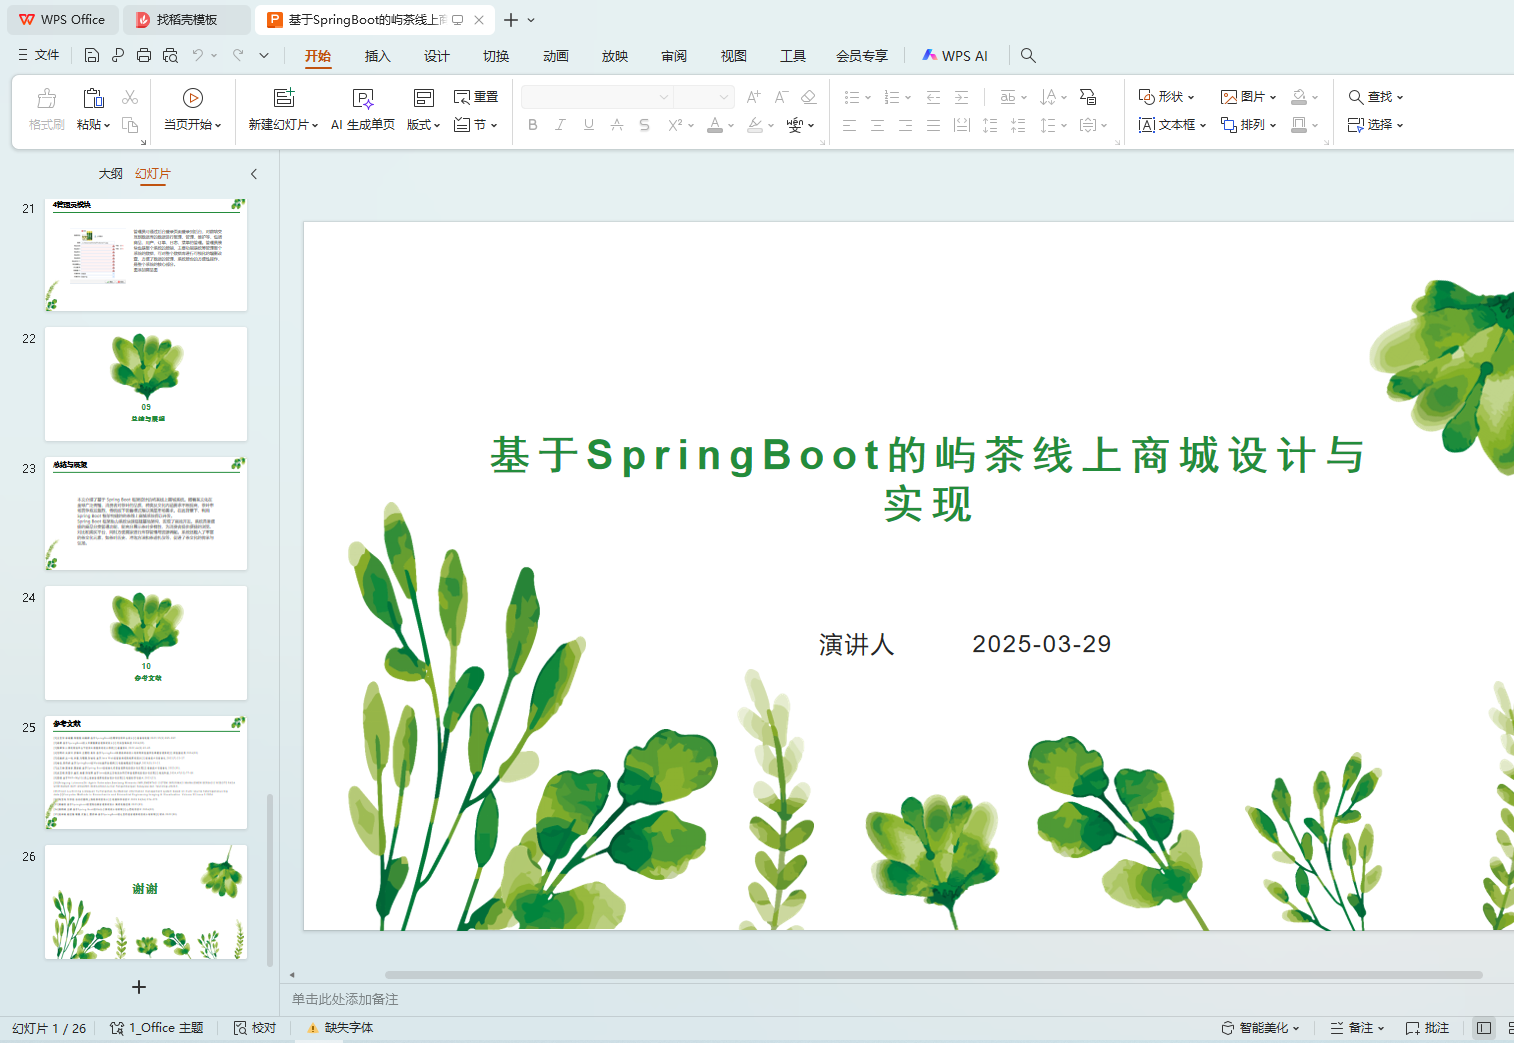Viewport: 1514px width, 1043px height.
Task: Toggle justify text alignment
Action: pos(933,125)
